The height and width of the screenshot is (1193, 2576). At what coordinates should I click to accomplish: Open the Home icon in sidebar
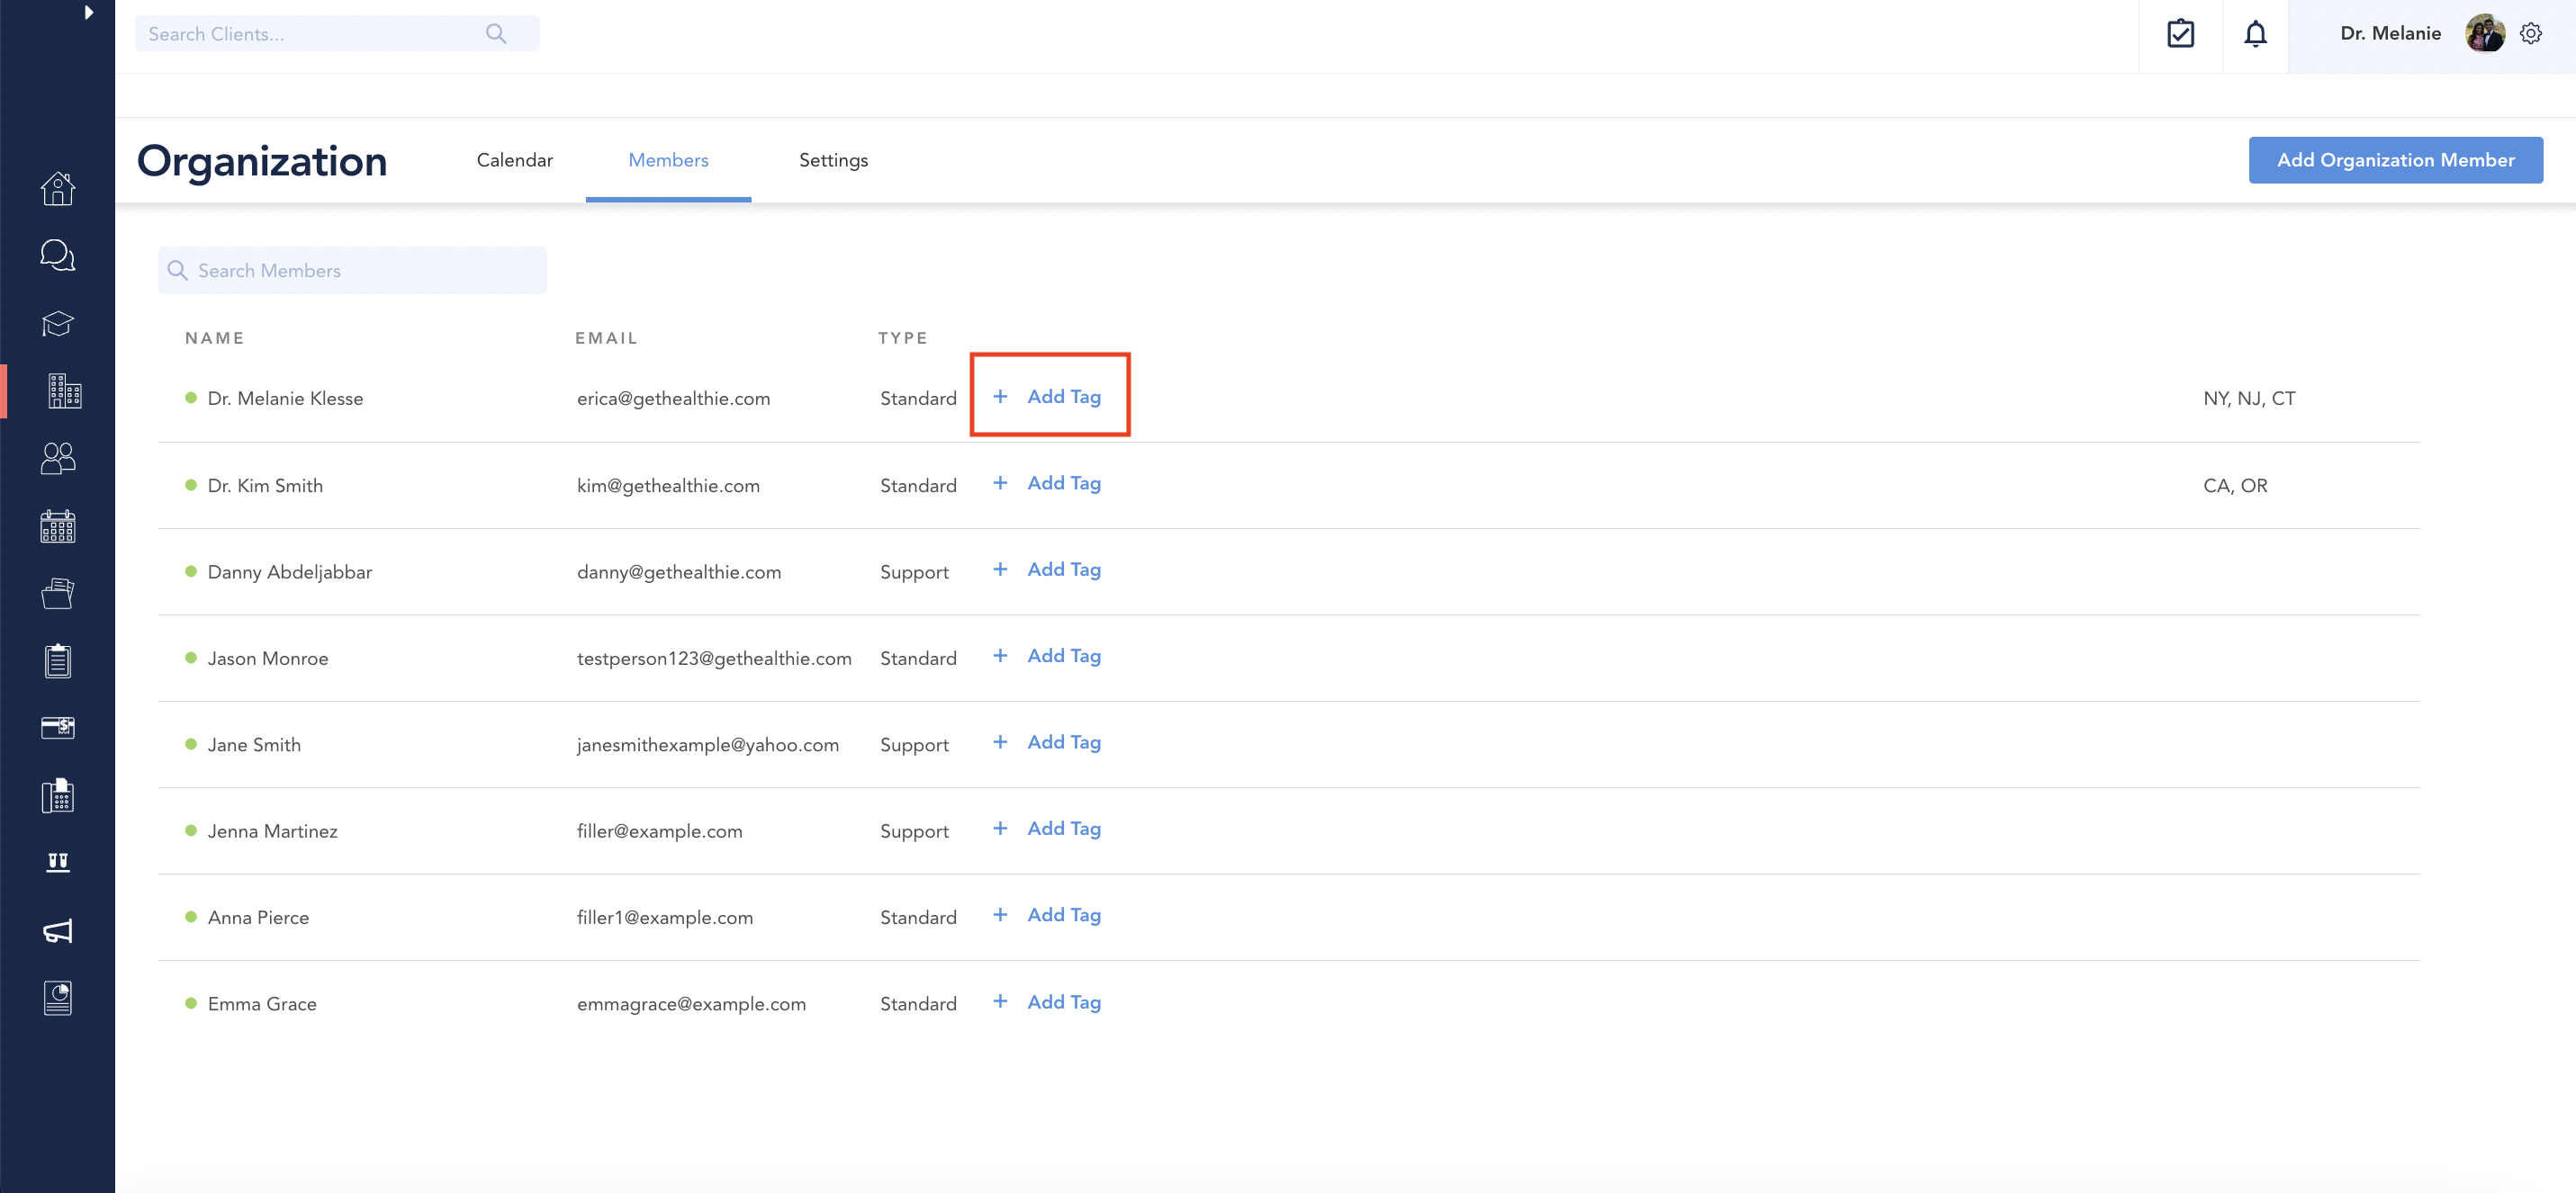click(x=57, y=188)
